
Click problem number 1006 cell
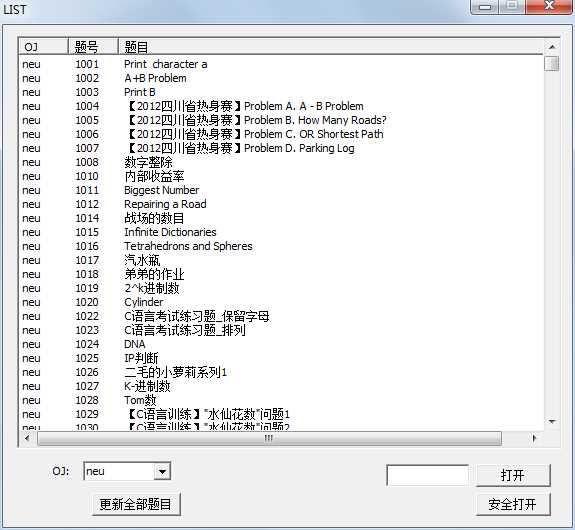pyautogui.click(x=87, y=134)
